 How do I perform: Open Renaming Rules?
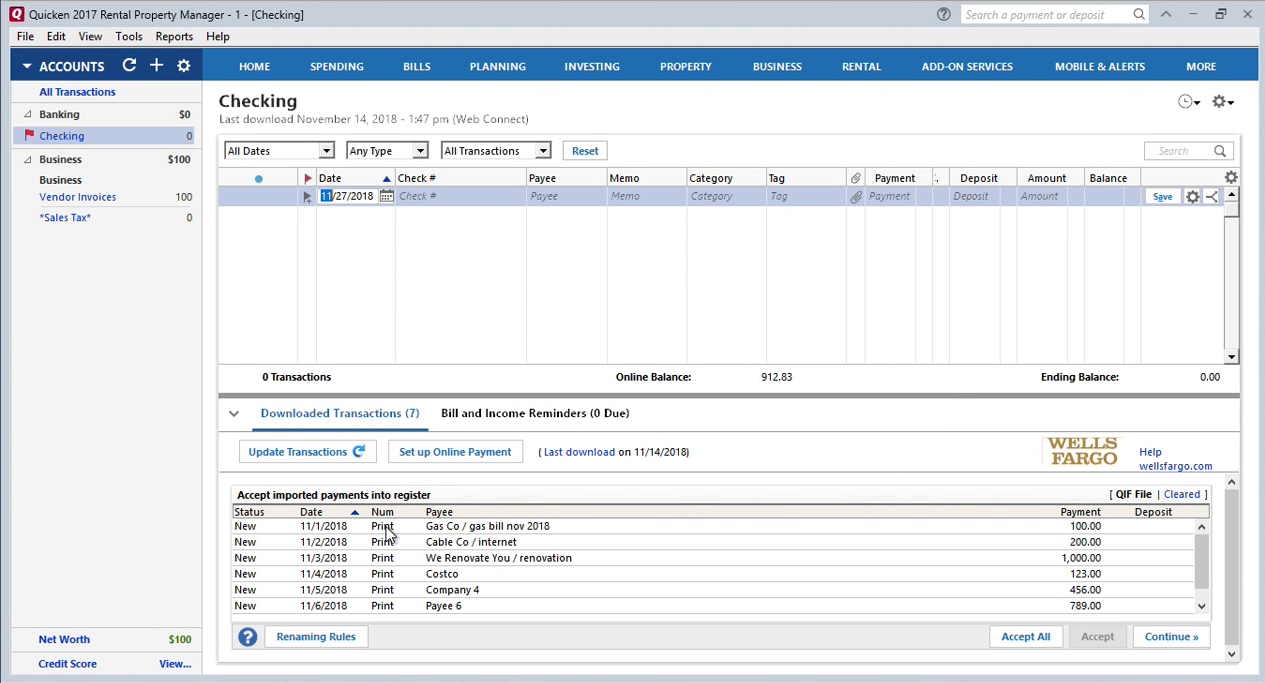[316, 637]
